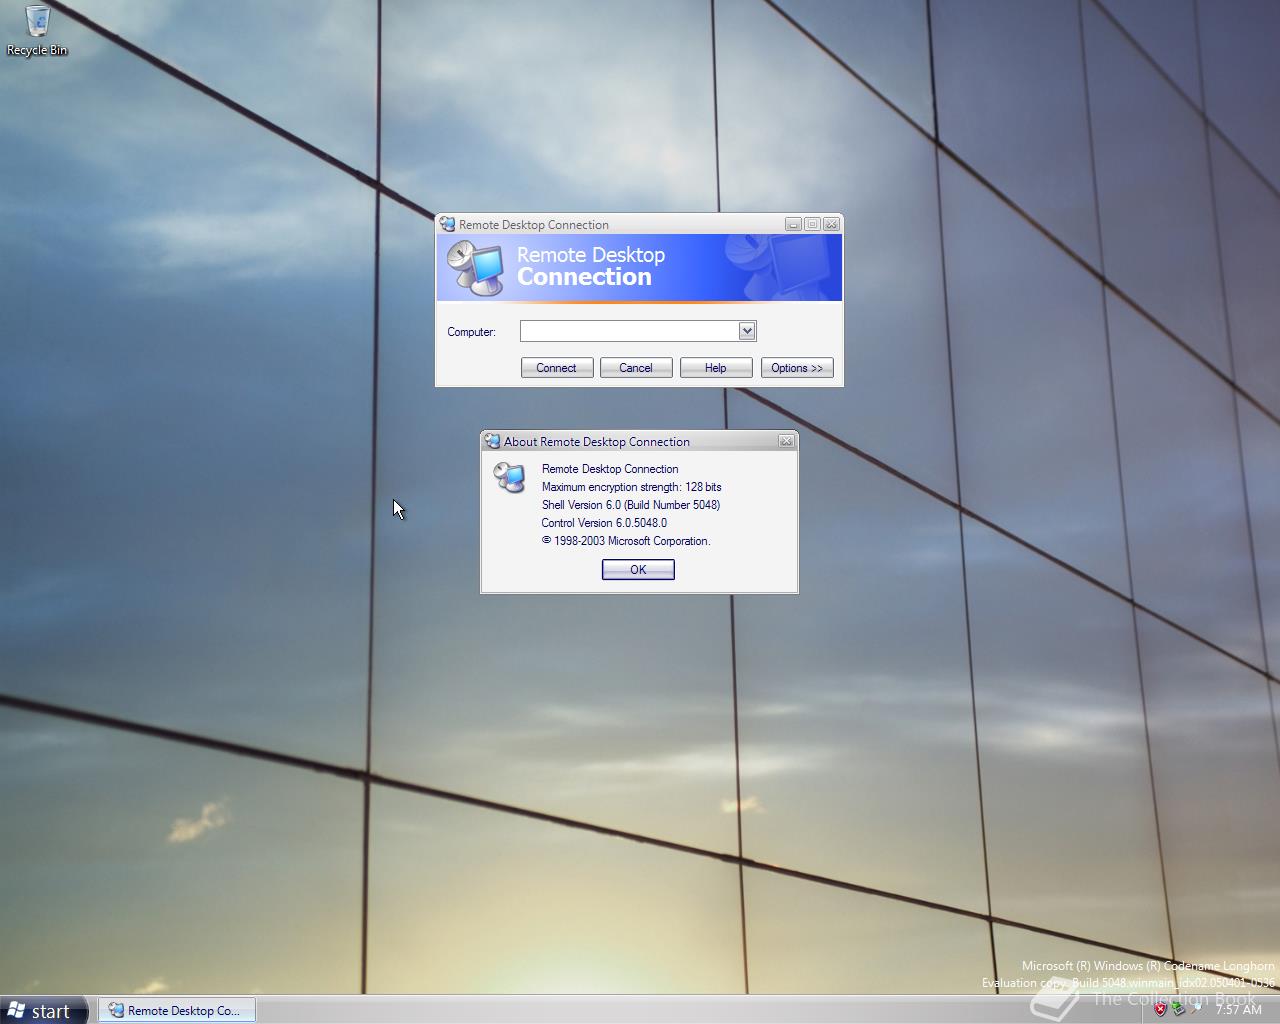Close the About Remote Desktop Connection dialog

pyautogui.click(x=786, y=441)
